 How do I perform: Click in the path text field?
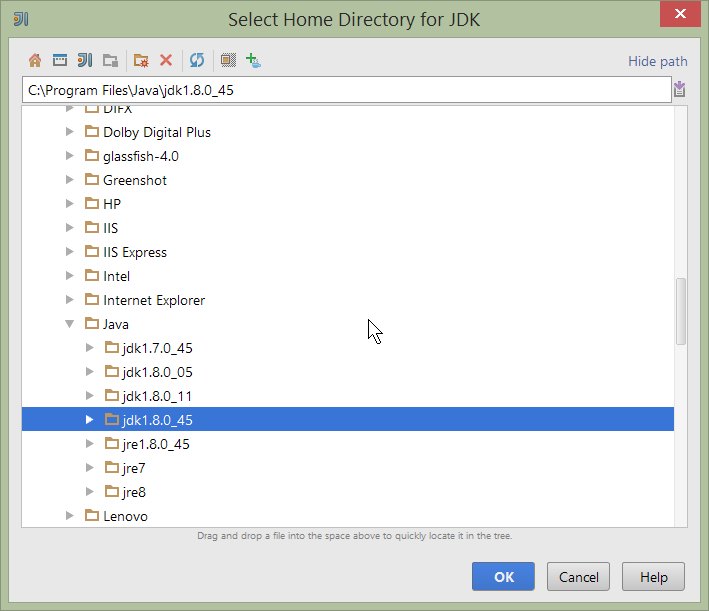[x=340, y=90]
